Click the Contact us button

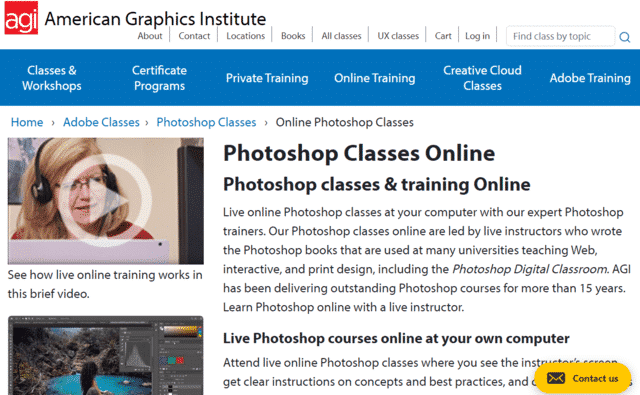pos(582,378)
